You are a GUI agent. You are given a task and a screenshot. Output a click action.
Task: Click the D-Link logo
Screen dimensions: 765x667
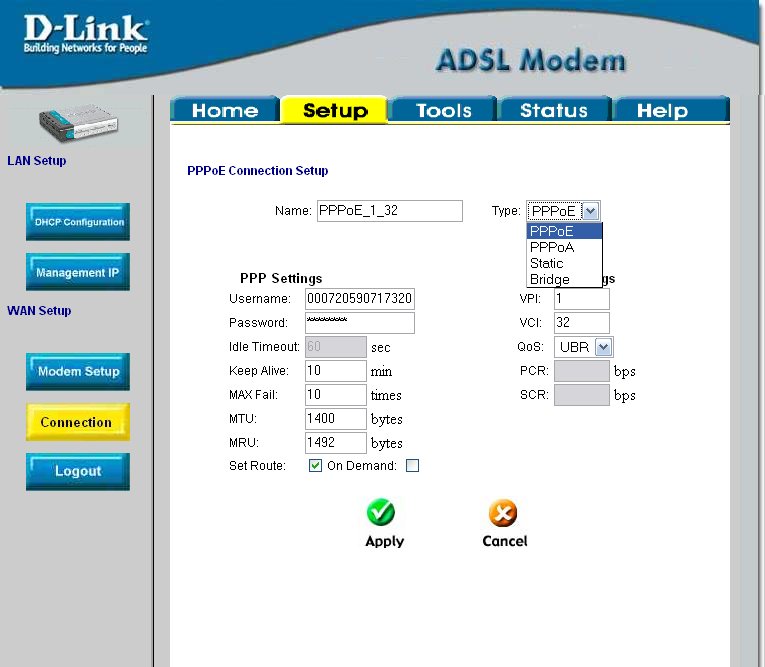(86, 34)
